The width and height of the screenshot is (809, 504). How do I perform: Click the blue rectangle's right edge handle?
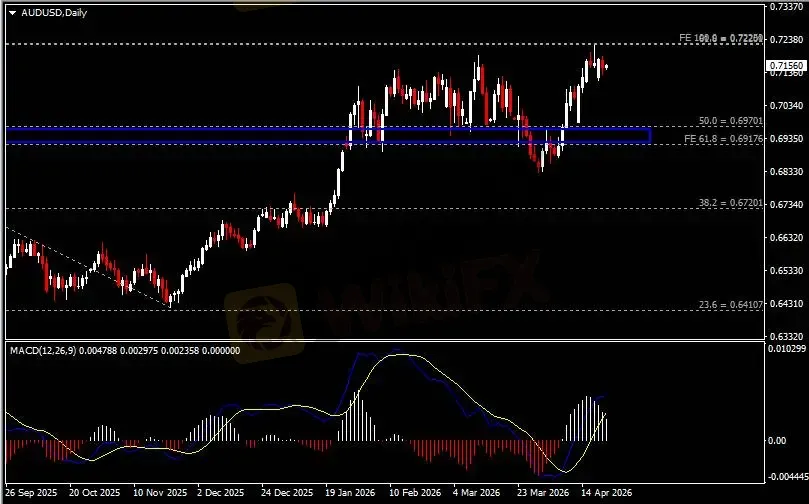tap(651, 135)
